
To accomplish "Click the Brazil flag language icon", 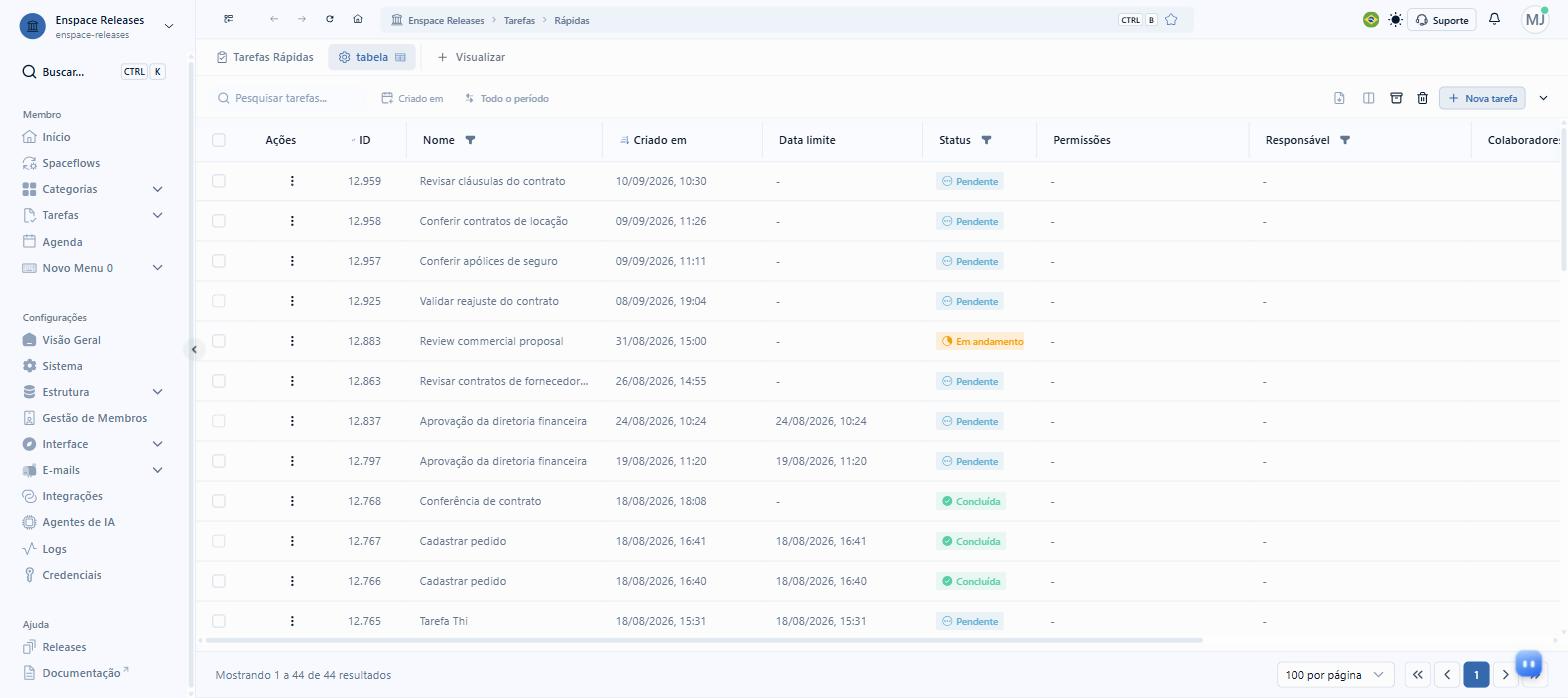I will coord(1371,19).
